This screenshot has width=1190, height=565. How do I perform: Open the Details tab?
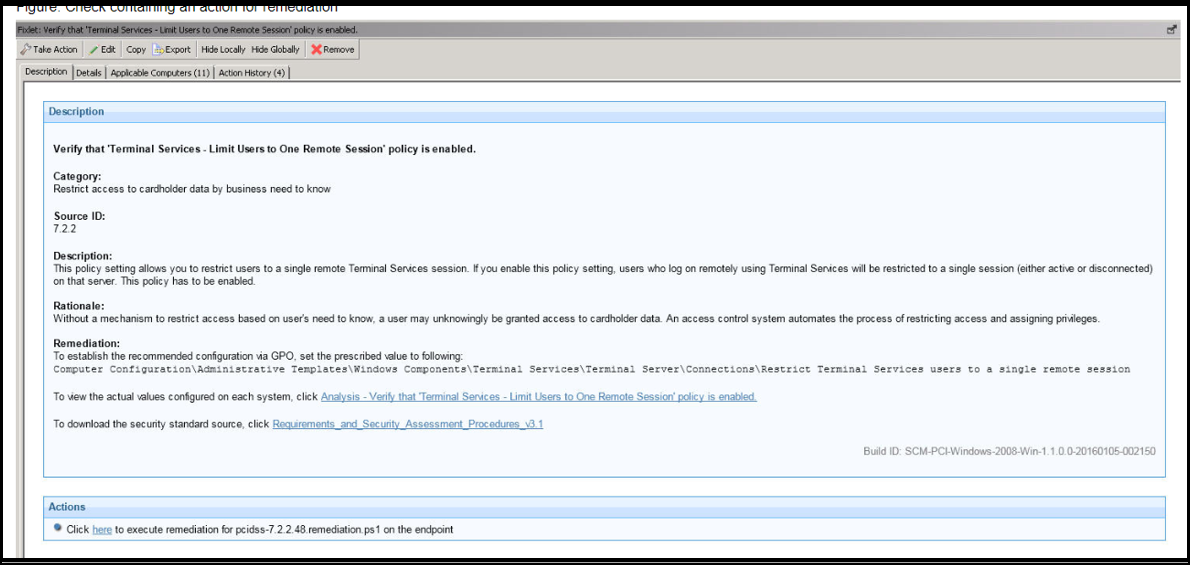coord(89,73)
